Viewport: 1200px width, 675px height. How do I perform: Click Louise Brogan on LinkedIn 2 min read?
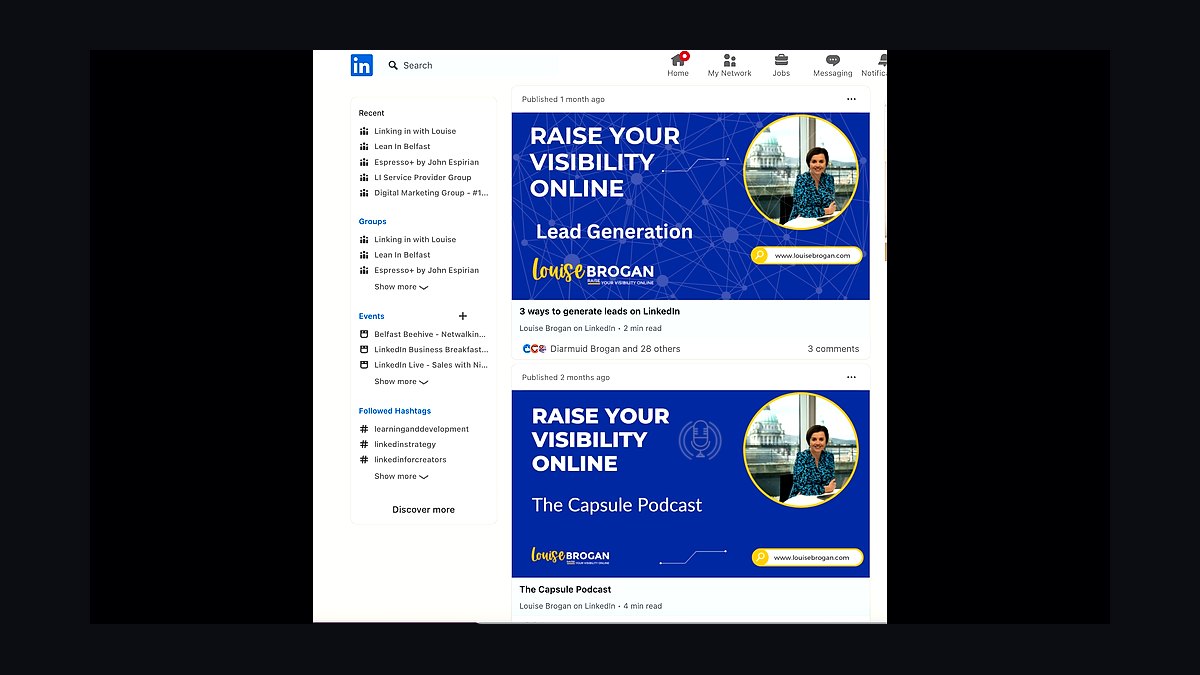tap(590, 328)
